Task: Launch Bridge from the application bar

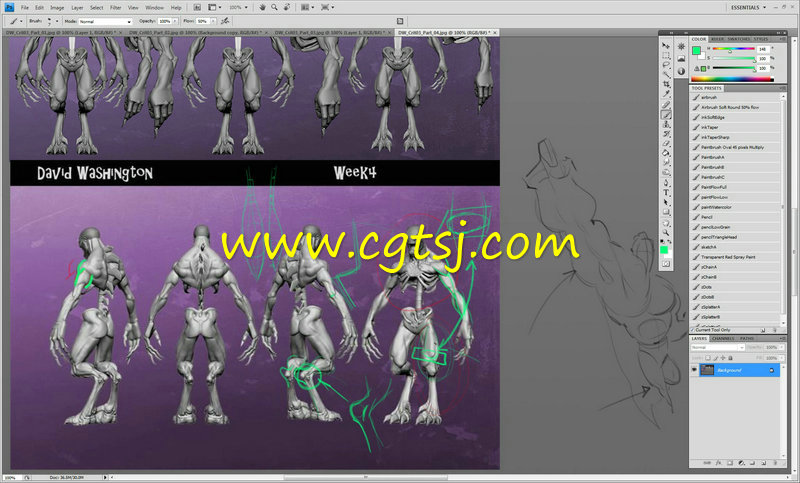Action: [x=197, y=8]
